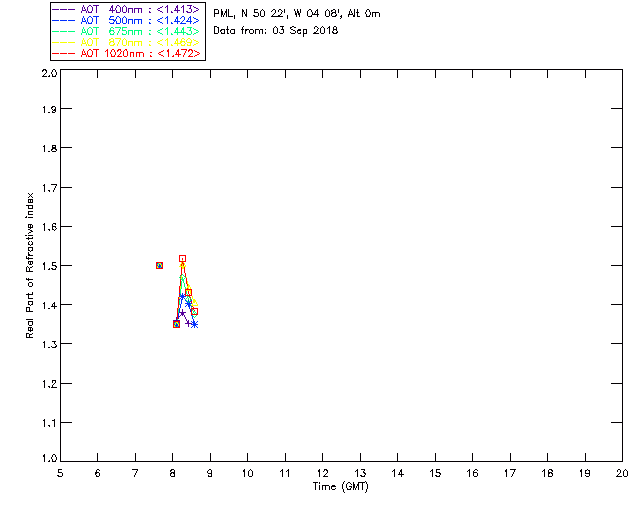This screenshot has width=640, height=512.
Task: Click the AOT 500nm legend entry
Action: point(126,20)
